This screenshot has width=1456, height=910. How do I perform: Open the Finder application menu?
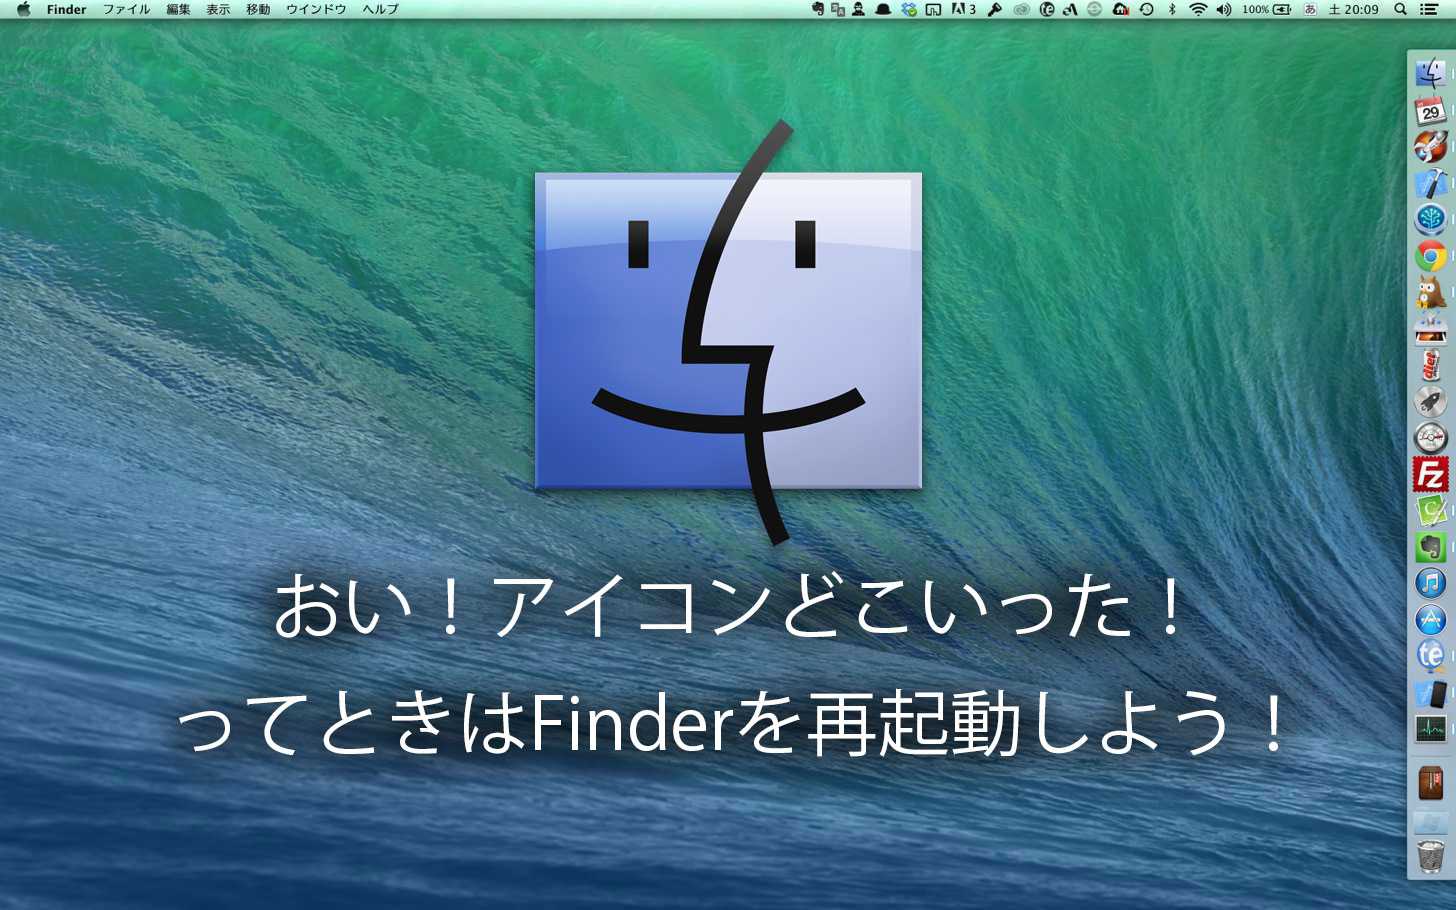[x=66, y=9]
